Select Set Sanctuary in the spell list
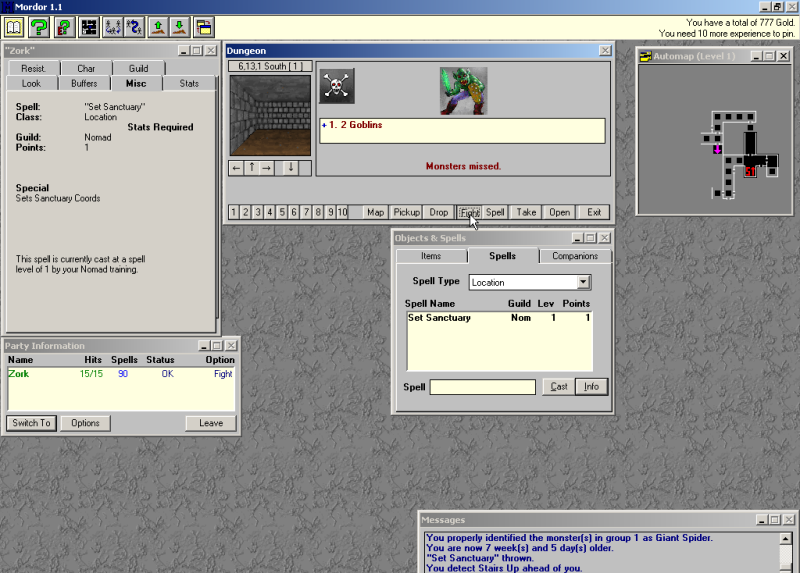Viewport: 800px width, 573px height. tap(439, 318)
